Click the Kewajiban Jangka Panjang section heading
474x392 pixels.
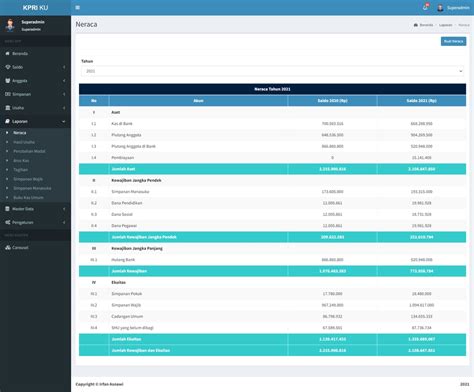[137, 248]
